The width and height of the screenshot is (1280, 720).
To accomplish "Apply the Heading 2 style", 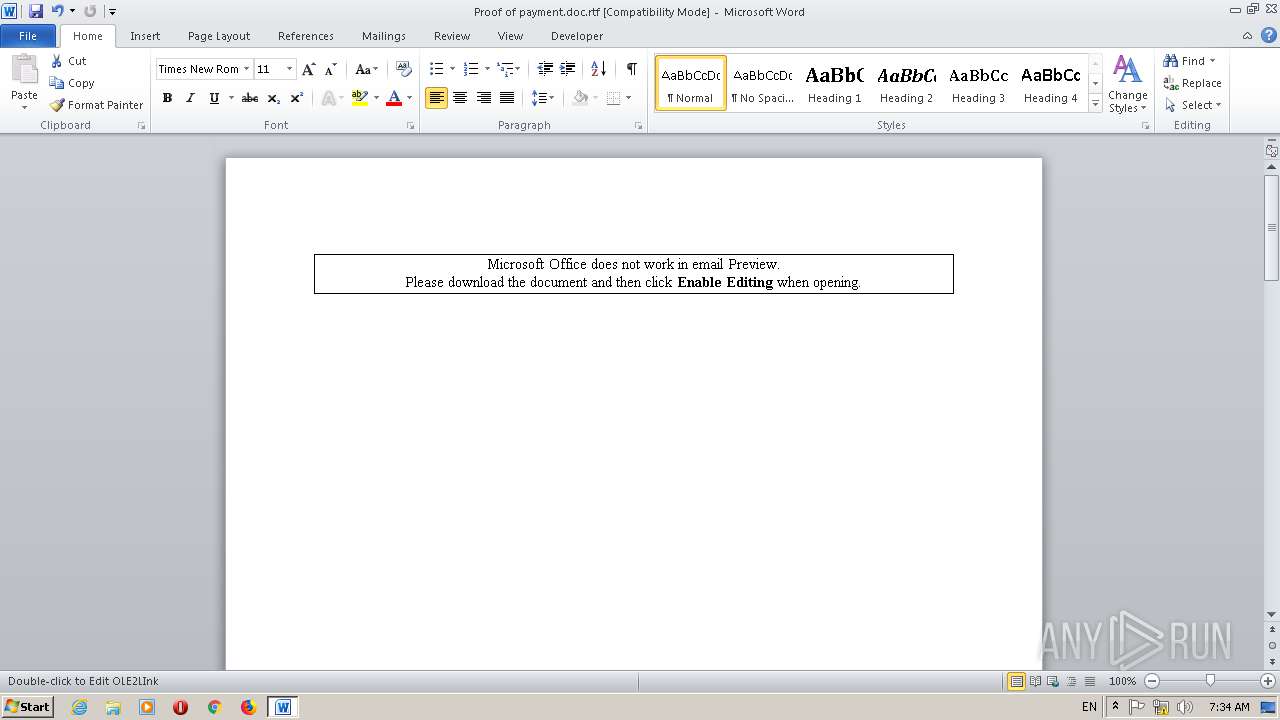I will click(906, 83).
